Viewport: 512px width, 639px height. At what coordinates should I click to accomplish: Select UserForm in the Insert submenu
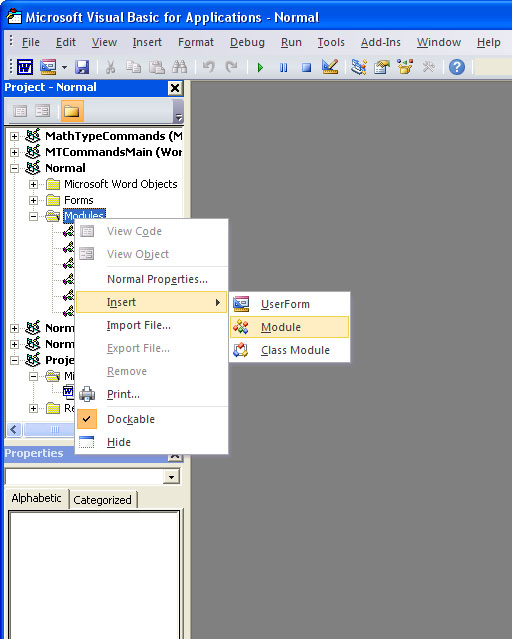pyautogui.click(x=289, y=304)
